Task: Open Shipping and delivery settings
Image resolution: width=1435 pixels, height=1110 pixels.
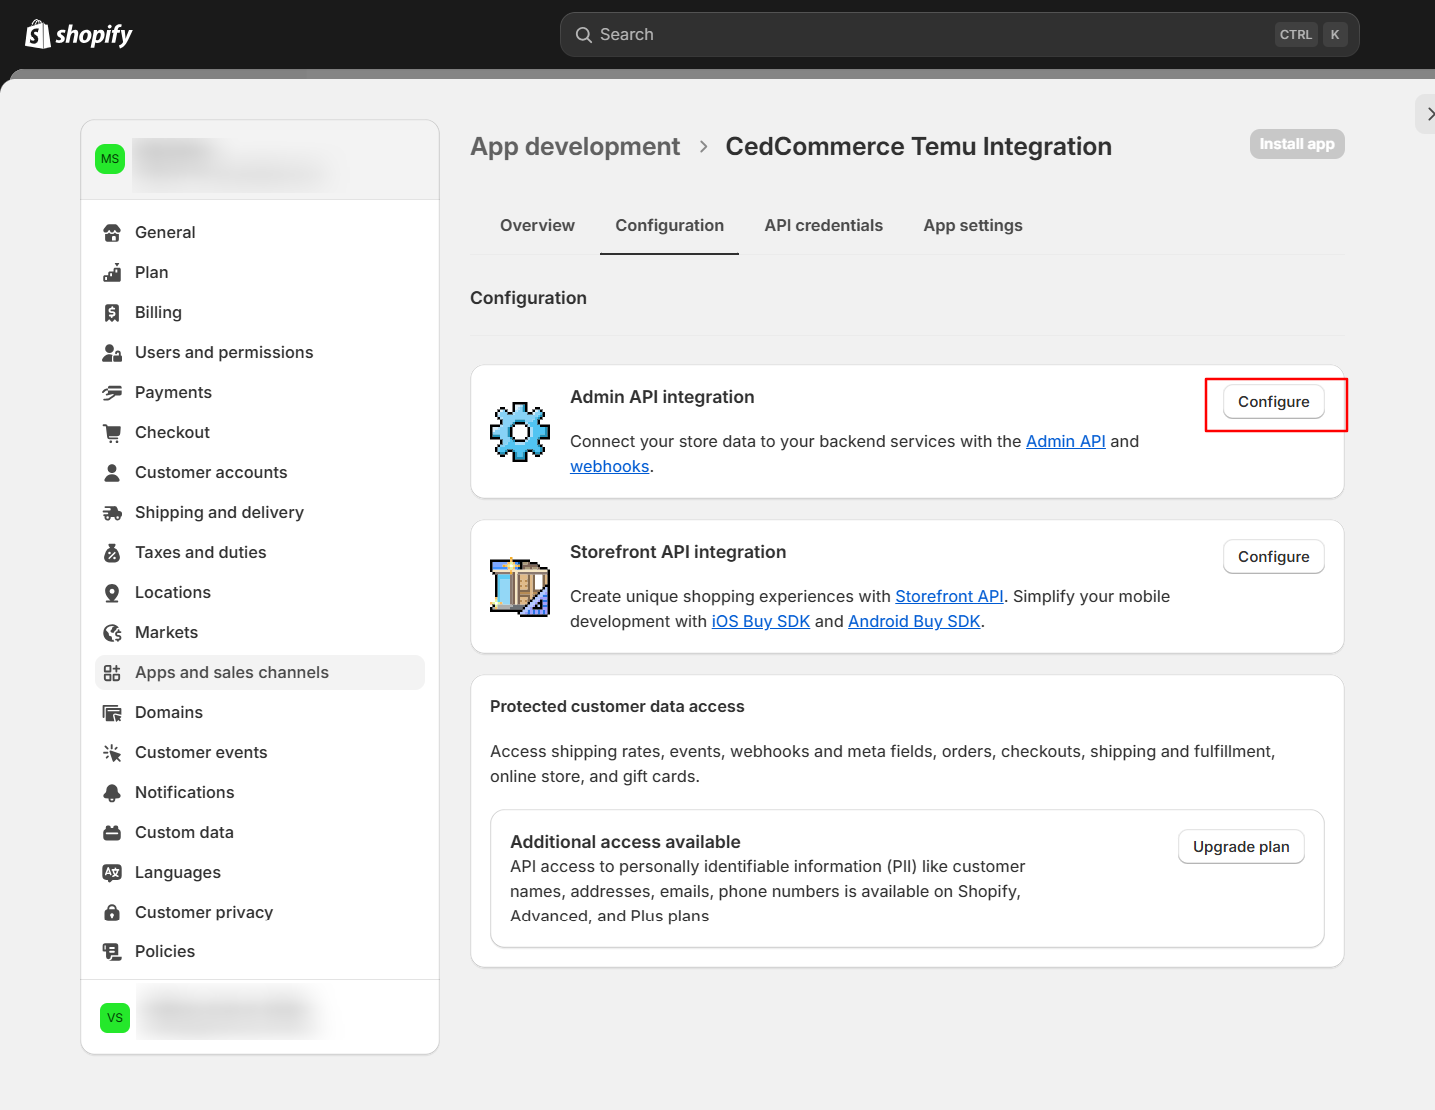Action: click(x=260, y=513)
